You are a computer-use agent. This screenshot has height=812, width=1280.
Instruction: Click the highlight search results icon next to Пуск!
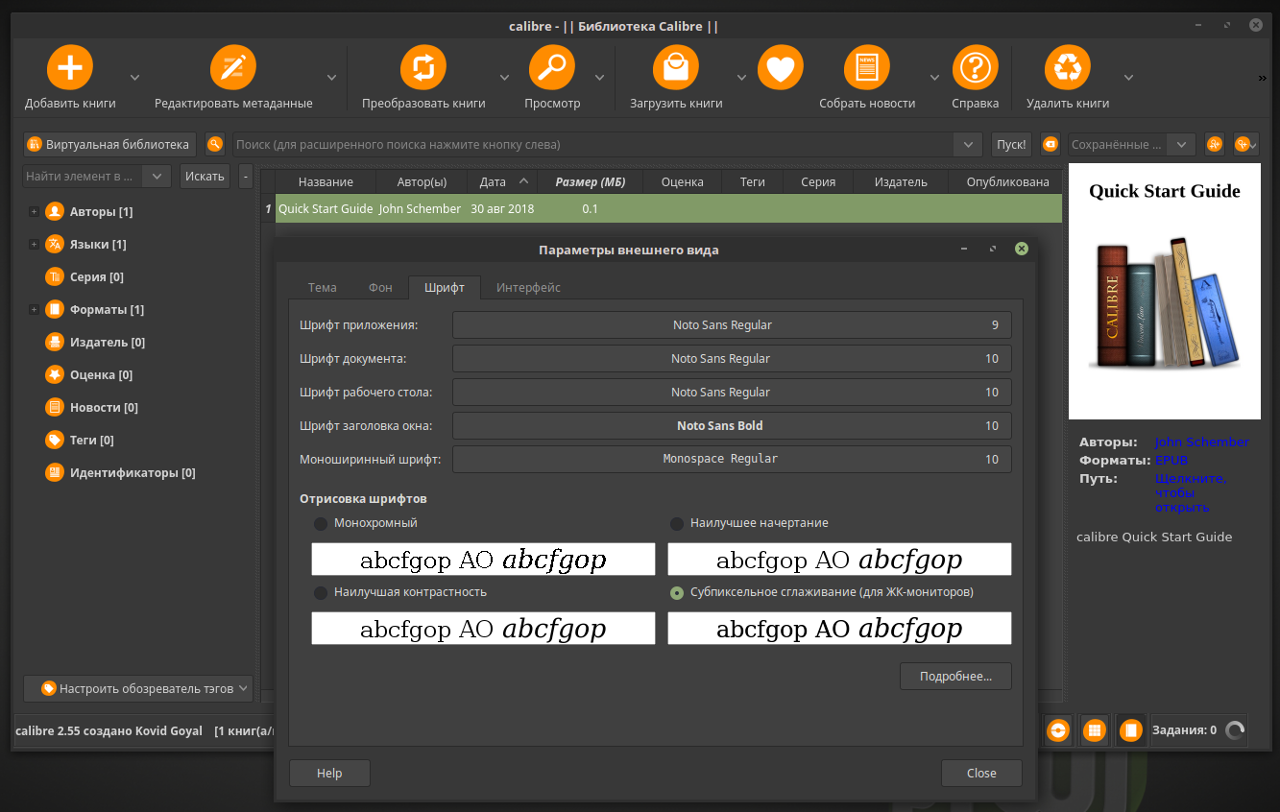pos(1050,144)
